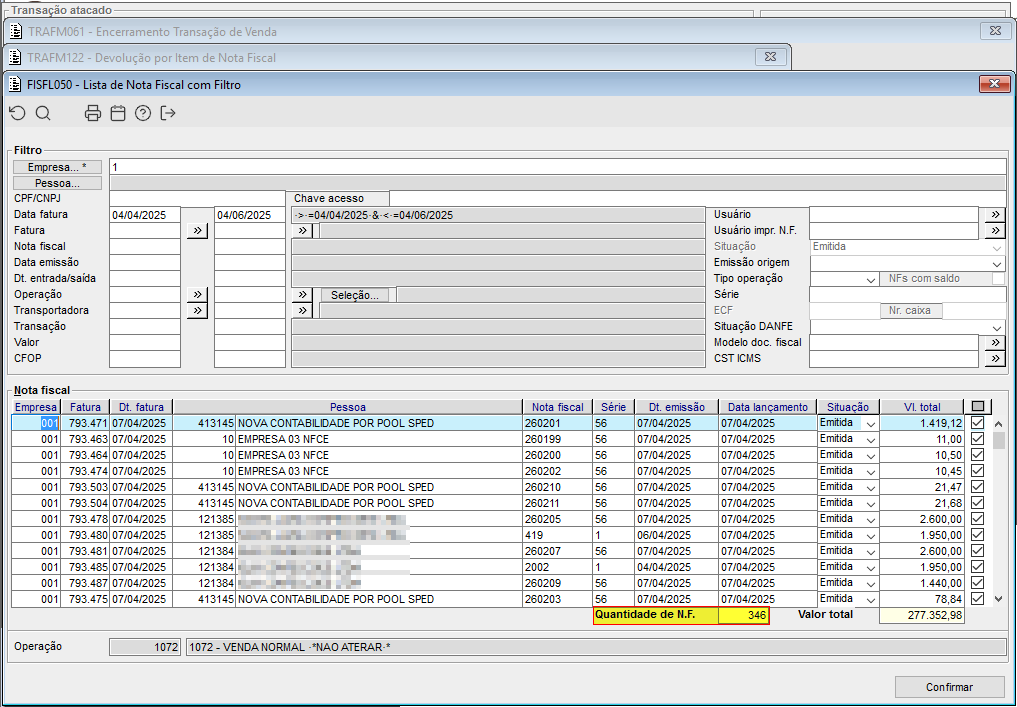Sort by Pessoa column header
This screenshot has height=707, width=1017.
tap(348, 407)
